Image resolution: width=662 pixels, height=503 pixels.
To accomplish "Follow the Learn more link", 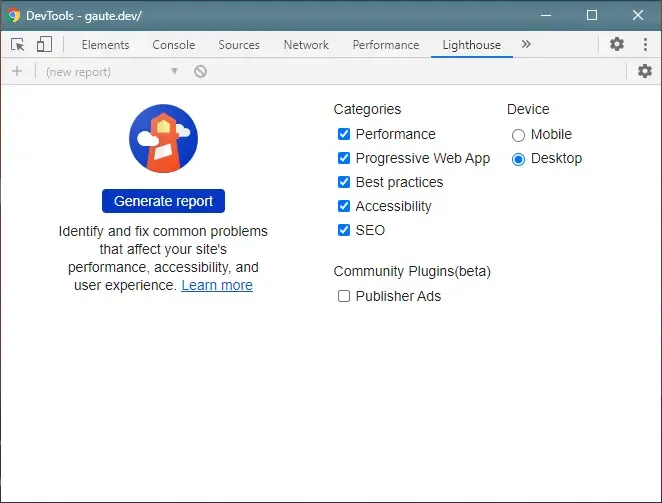I will click(217, 285).
